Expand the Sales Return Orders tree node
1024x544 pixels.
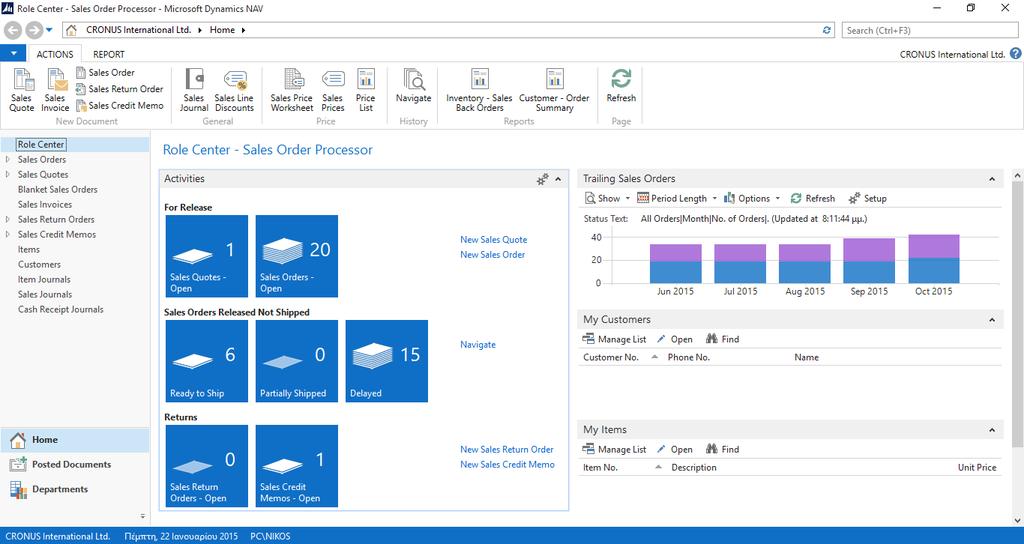(x=7, y=219)
